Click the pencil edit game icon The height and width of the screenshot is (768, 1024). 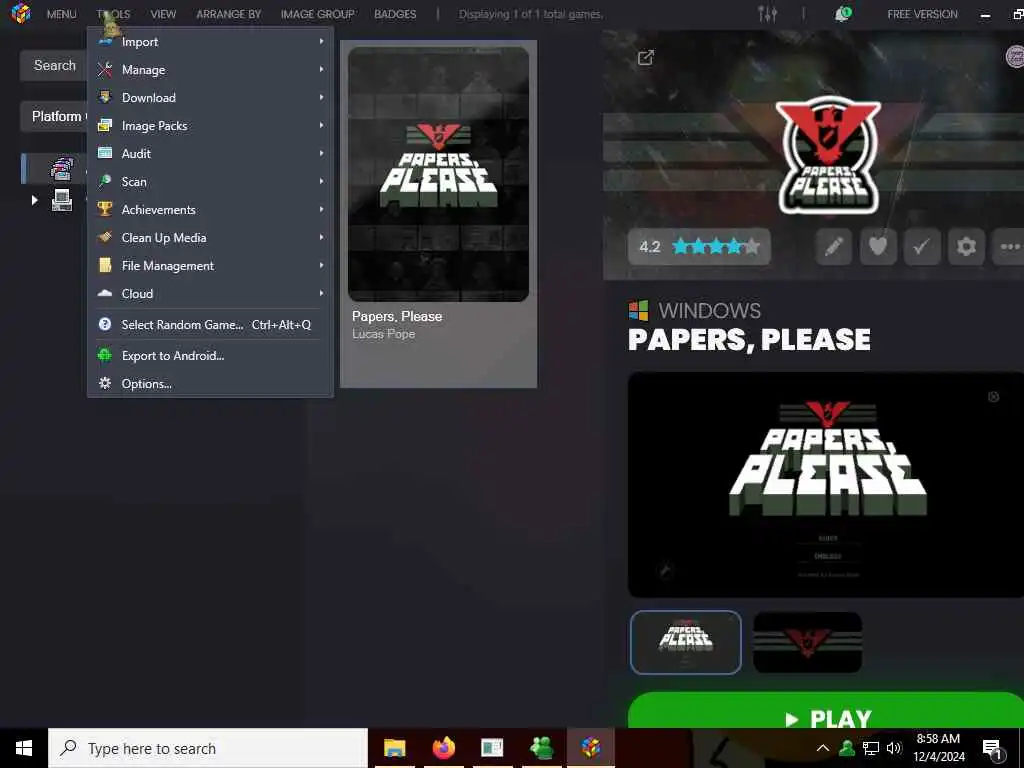pos(833,246)
